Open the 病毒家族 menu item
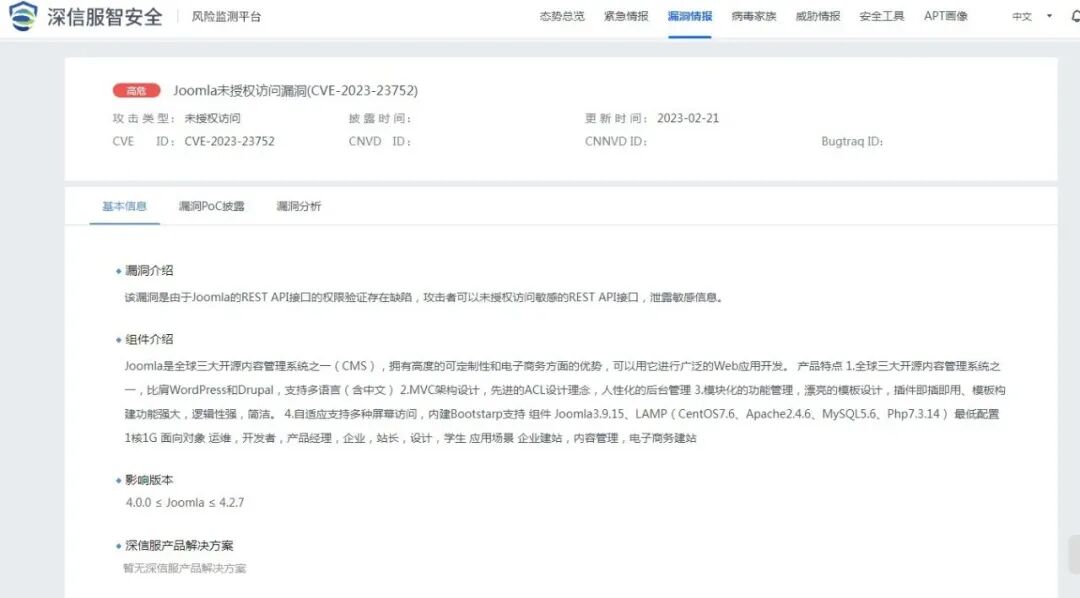 754,16
